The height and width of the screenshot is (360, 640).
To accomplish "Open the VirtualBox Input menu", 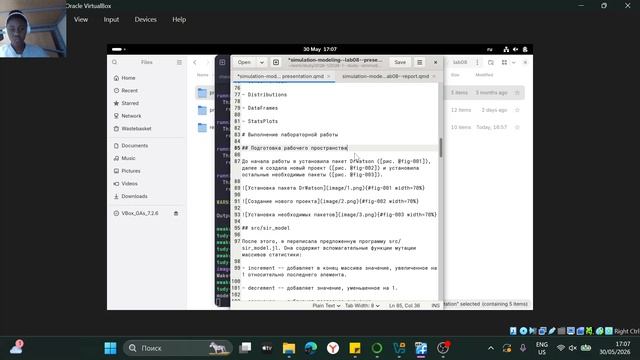I will [111, 20].
